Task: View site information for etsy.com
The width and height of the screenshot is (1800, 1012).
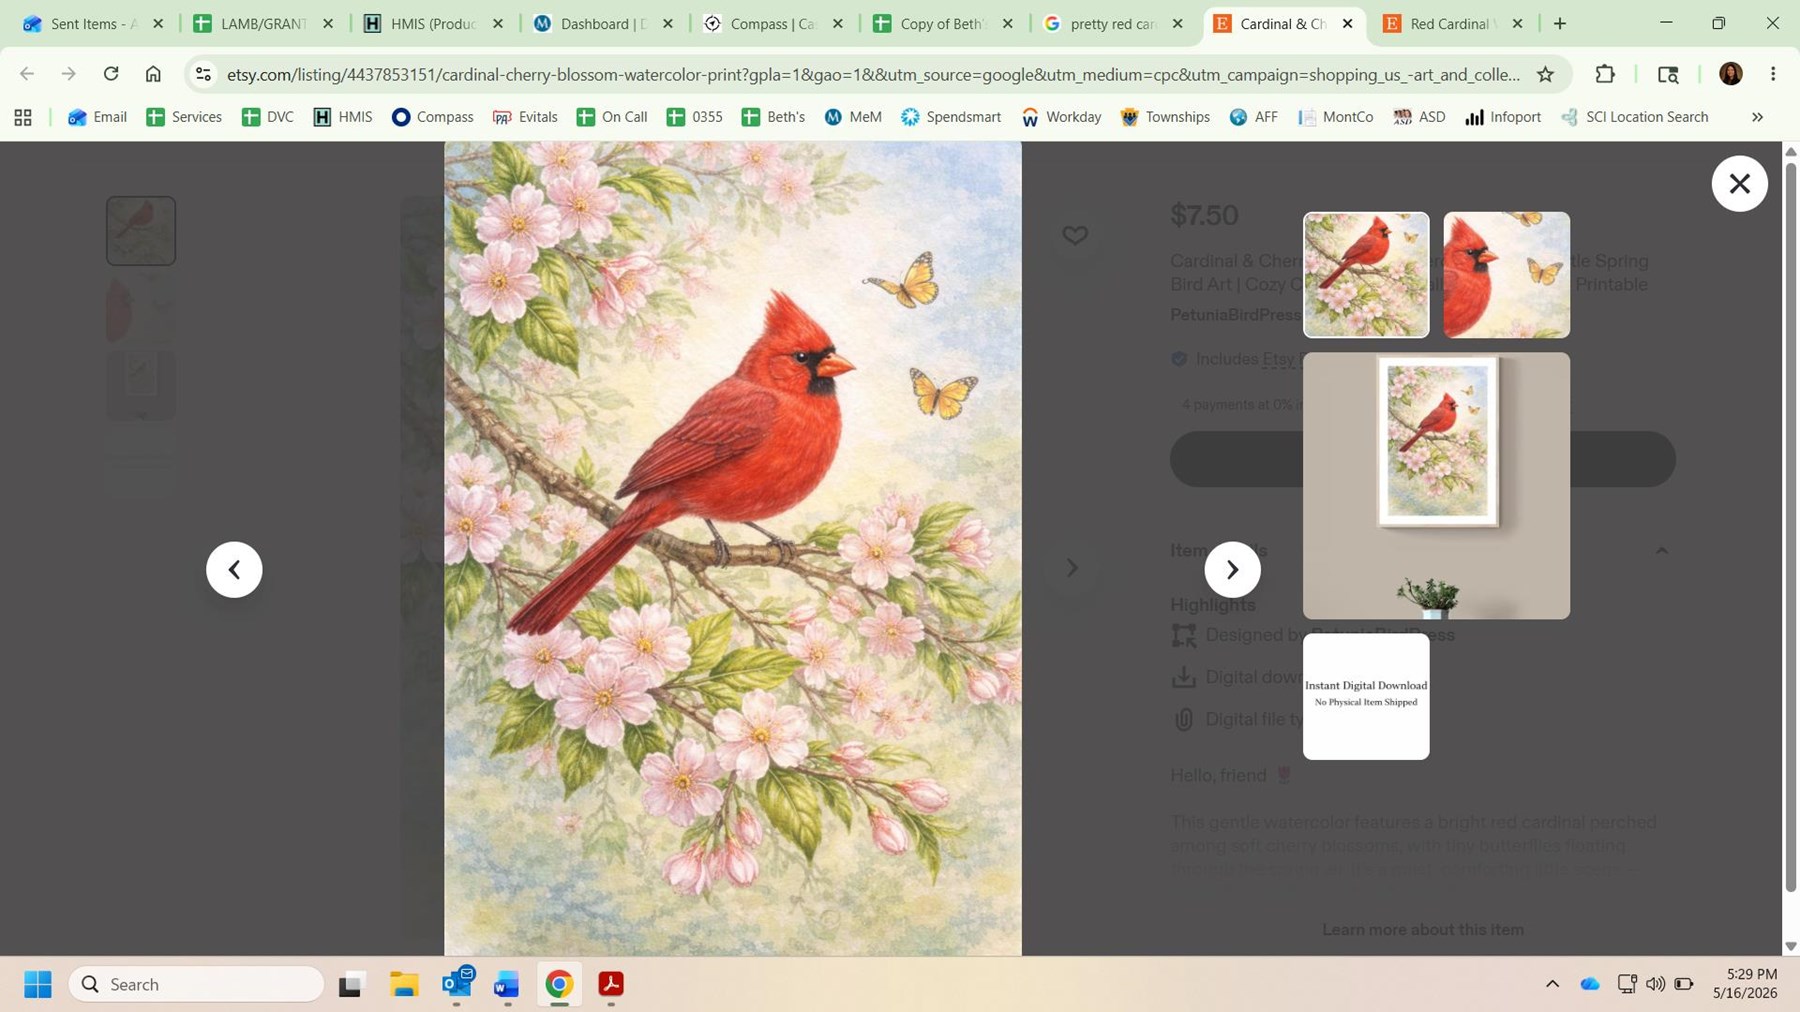Action: point(203,74)
